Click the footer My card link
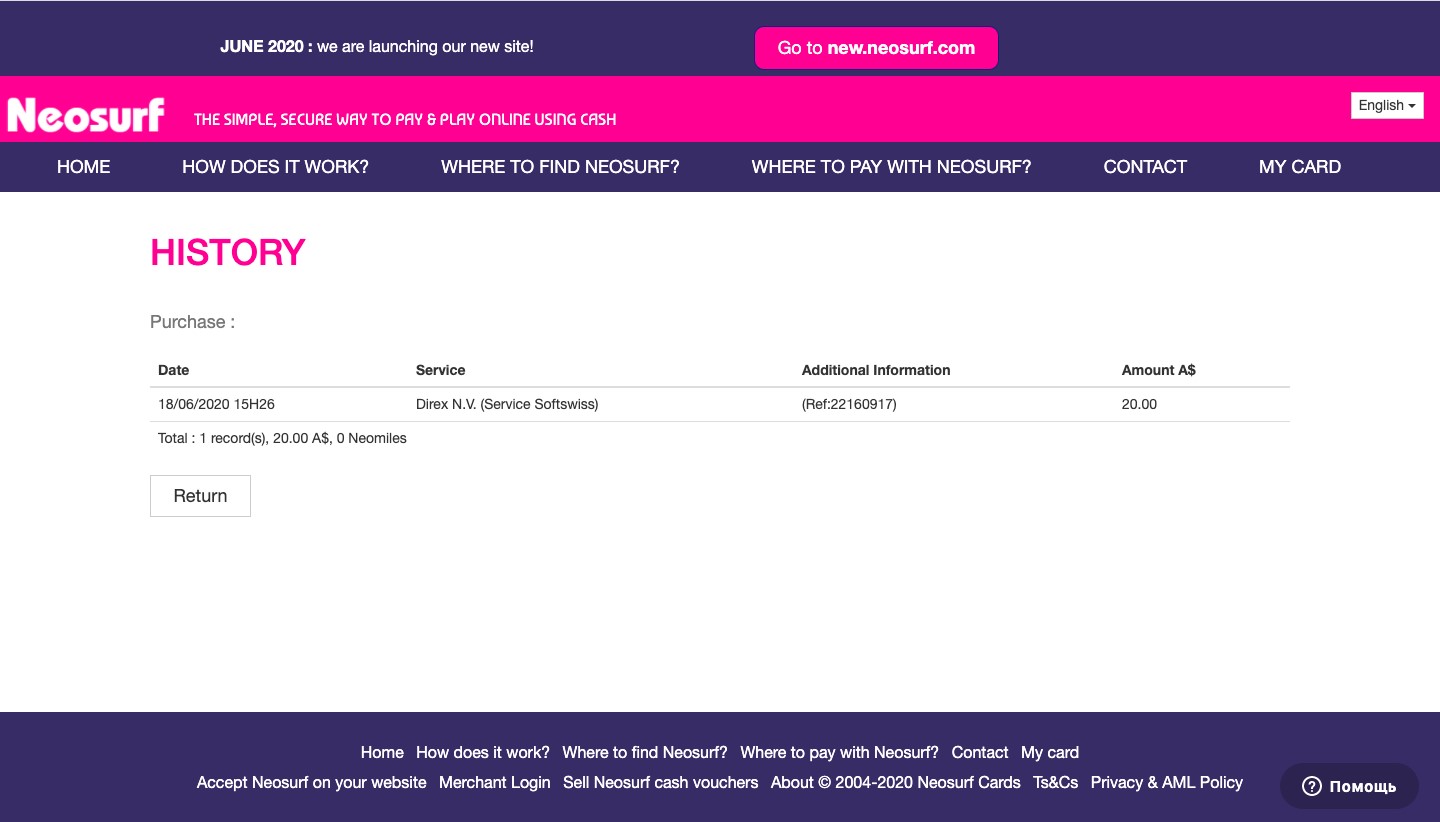The image size is (1440, 822). 1050,752
